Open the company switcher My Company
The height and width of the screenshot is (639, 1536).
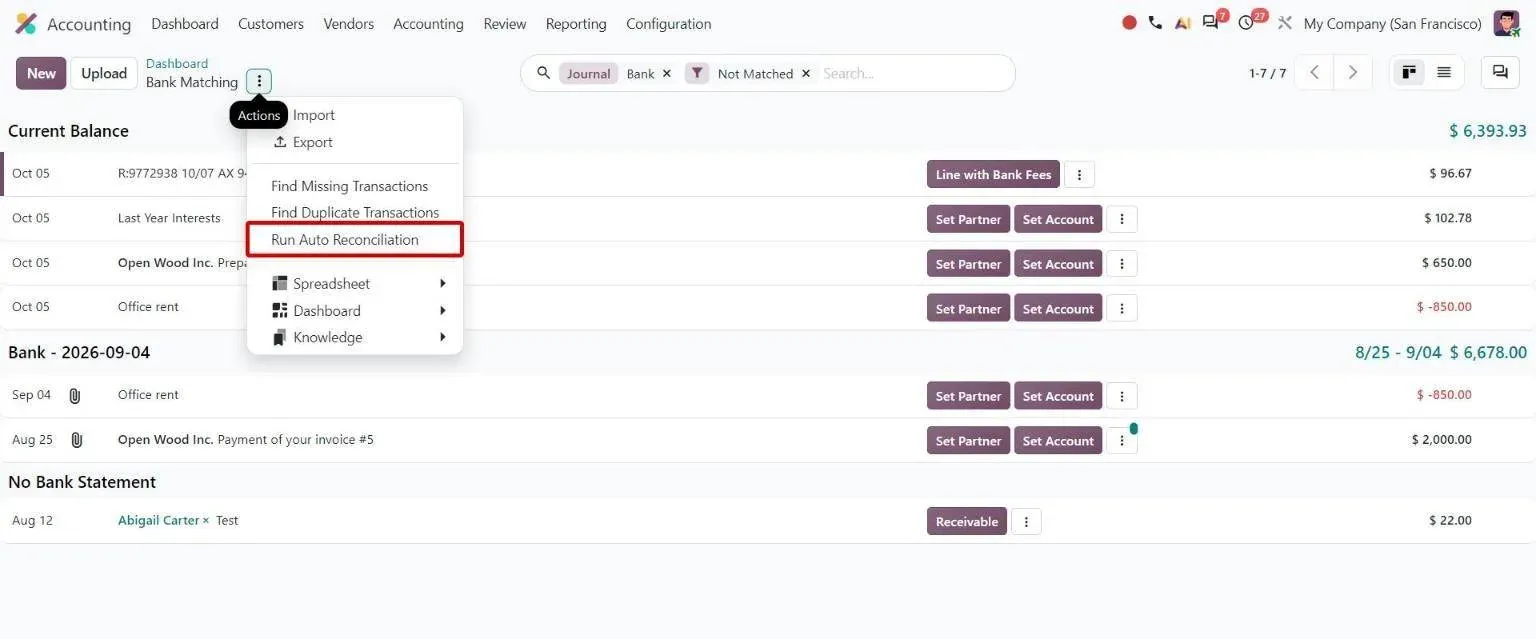[x=1392, y=23]
